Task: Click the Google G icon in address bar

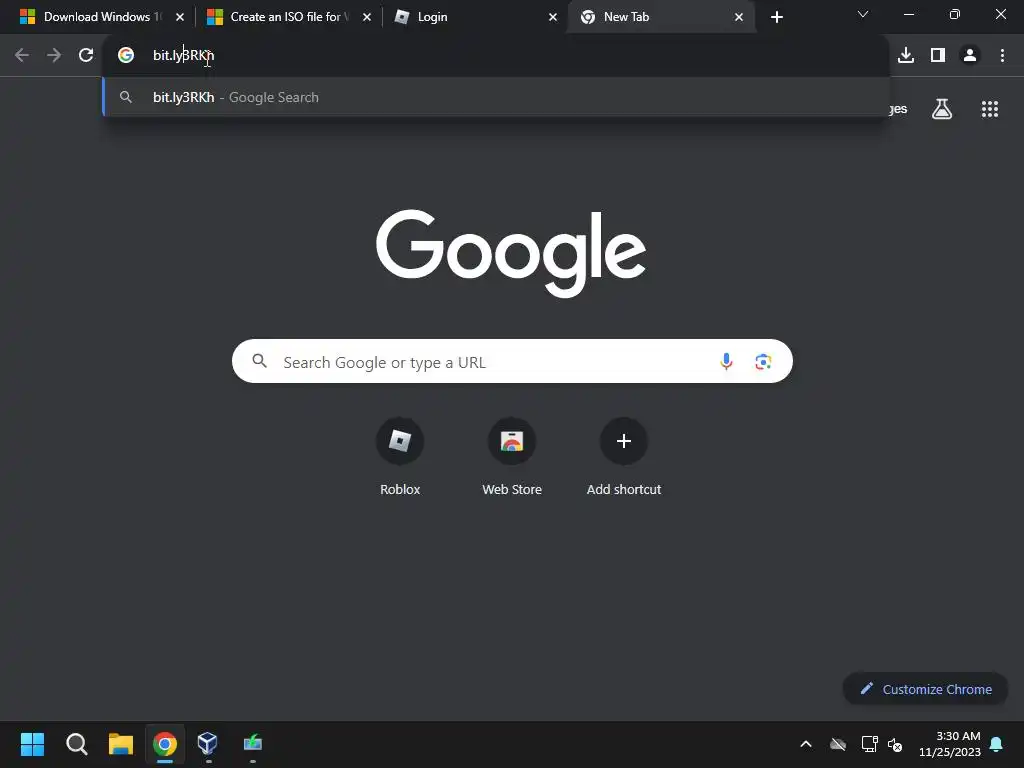Action: click(126, 56)
